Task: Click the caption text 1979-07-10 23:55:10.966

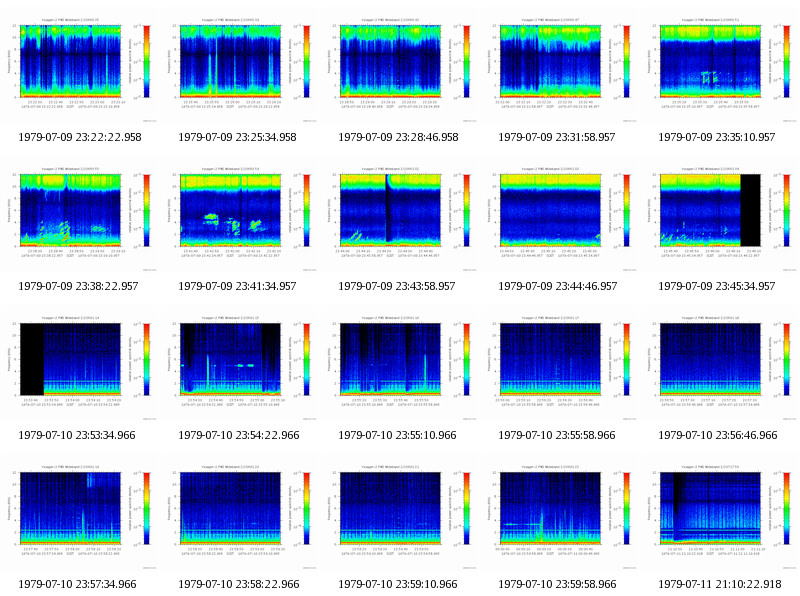Action: pos(397,435)
